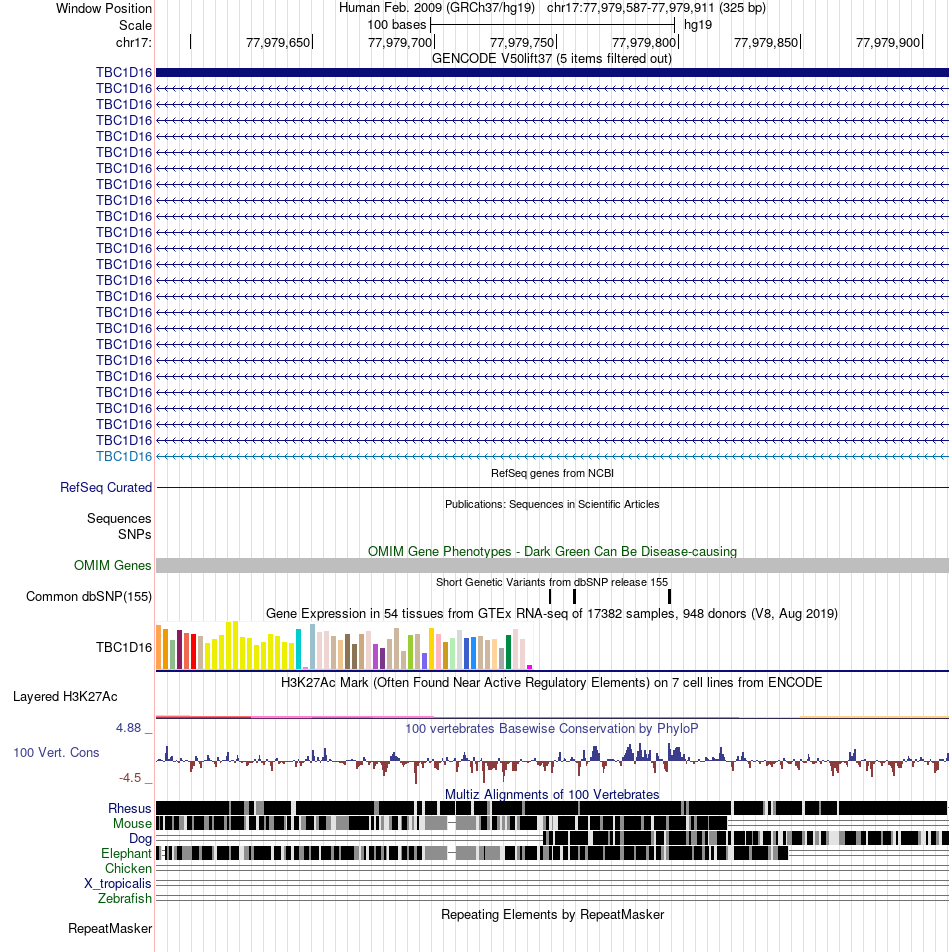Click the 'chr17:77,979,587-77,979,911 (325 bp)' position text
The width and height of the screenshot is (950, 952).
pyautogui.click(x=656, y=8)
